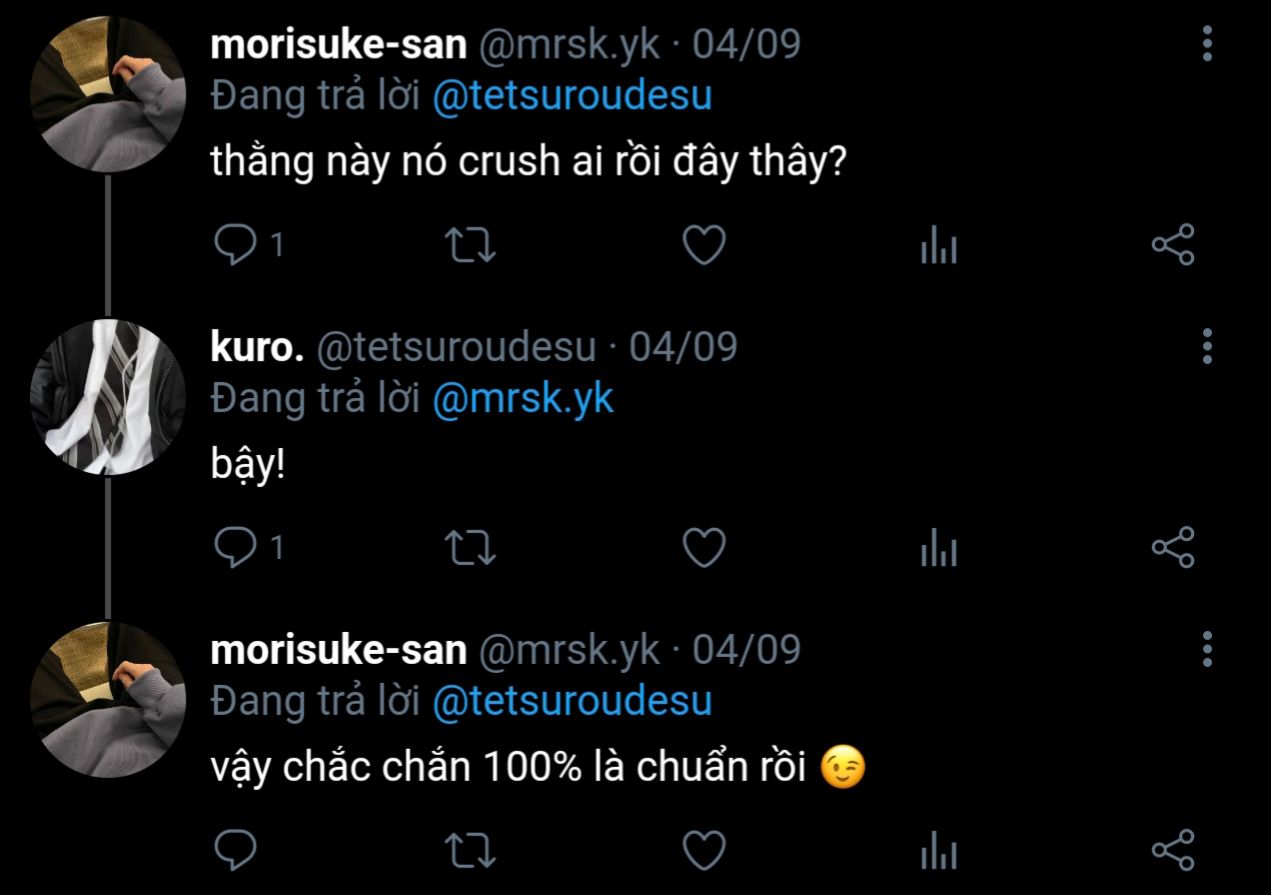Viewport: 1271px width, 895px height.
Task: Like the '100% là chuẩn rồi' tweet
Action: coord(704,850)
